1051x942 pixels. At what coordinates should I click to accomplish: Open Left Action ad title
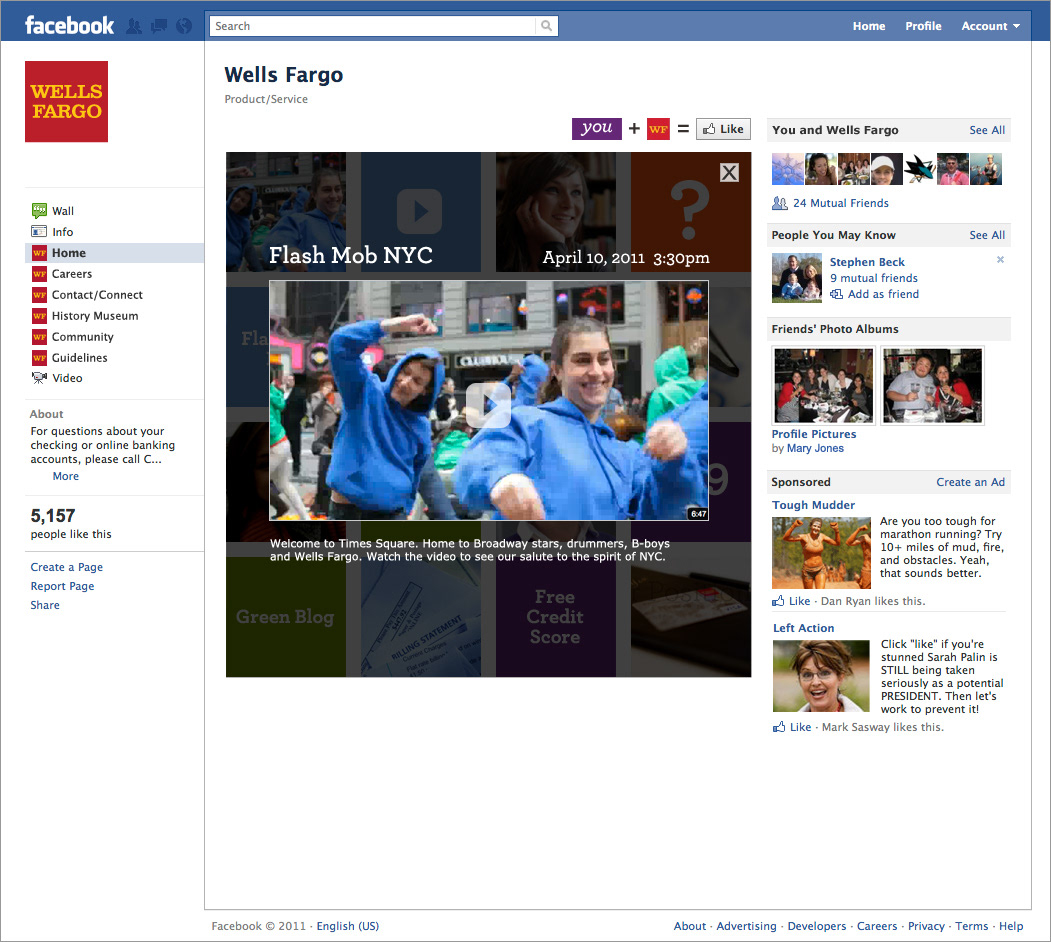(x=803, y=628)
